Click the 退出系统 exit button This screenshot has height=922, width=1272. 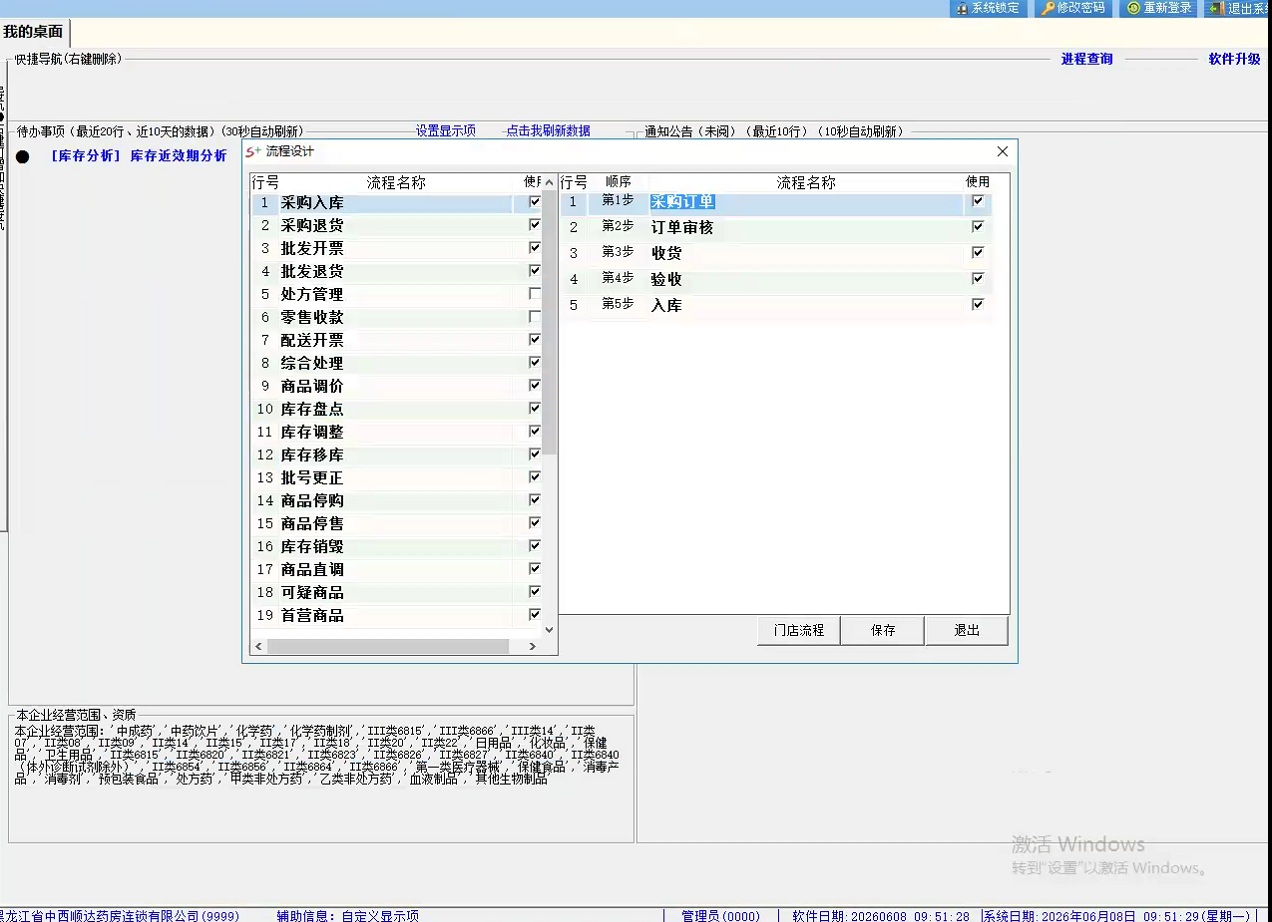[x=1238, y=8]
